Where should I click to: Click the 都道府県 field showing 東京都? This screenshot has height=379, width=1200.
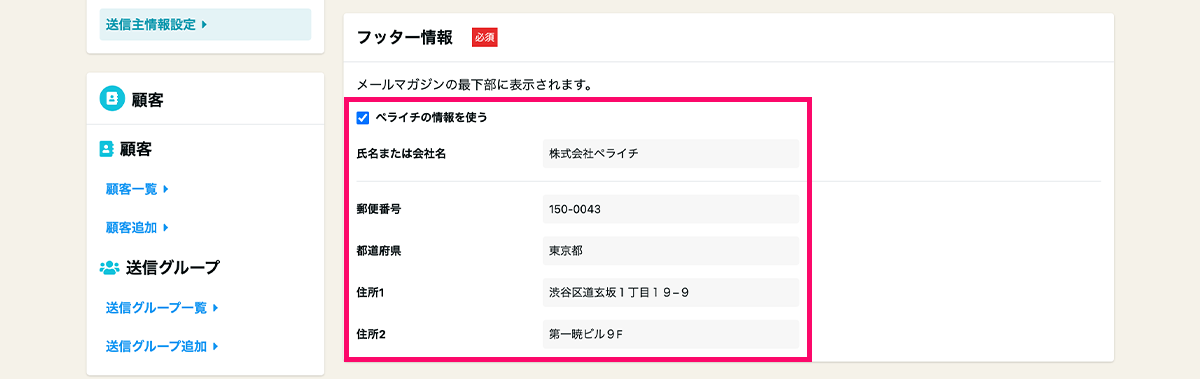pos(670,251)
